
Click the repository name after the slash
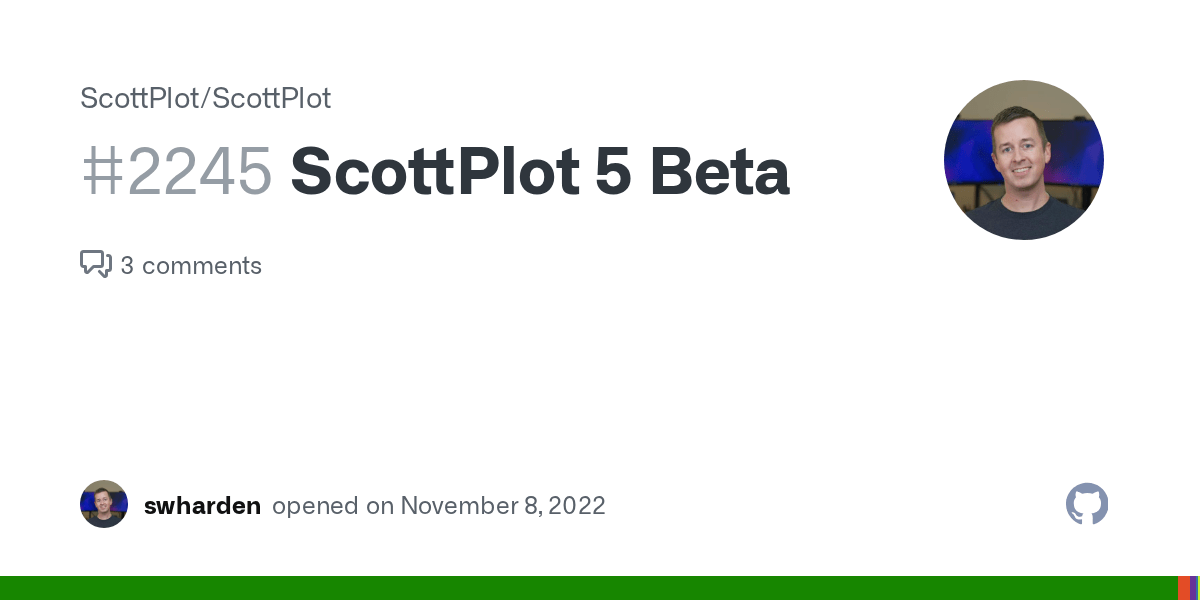pyautogui.click(x=272, y=99)
